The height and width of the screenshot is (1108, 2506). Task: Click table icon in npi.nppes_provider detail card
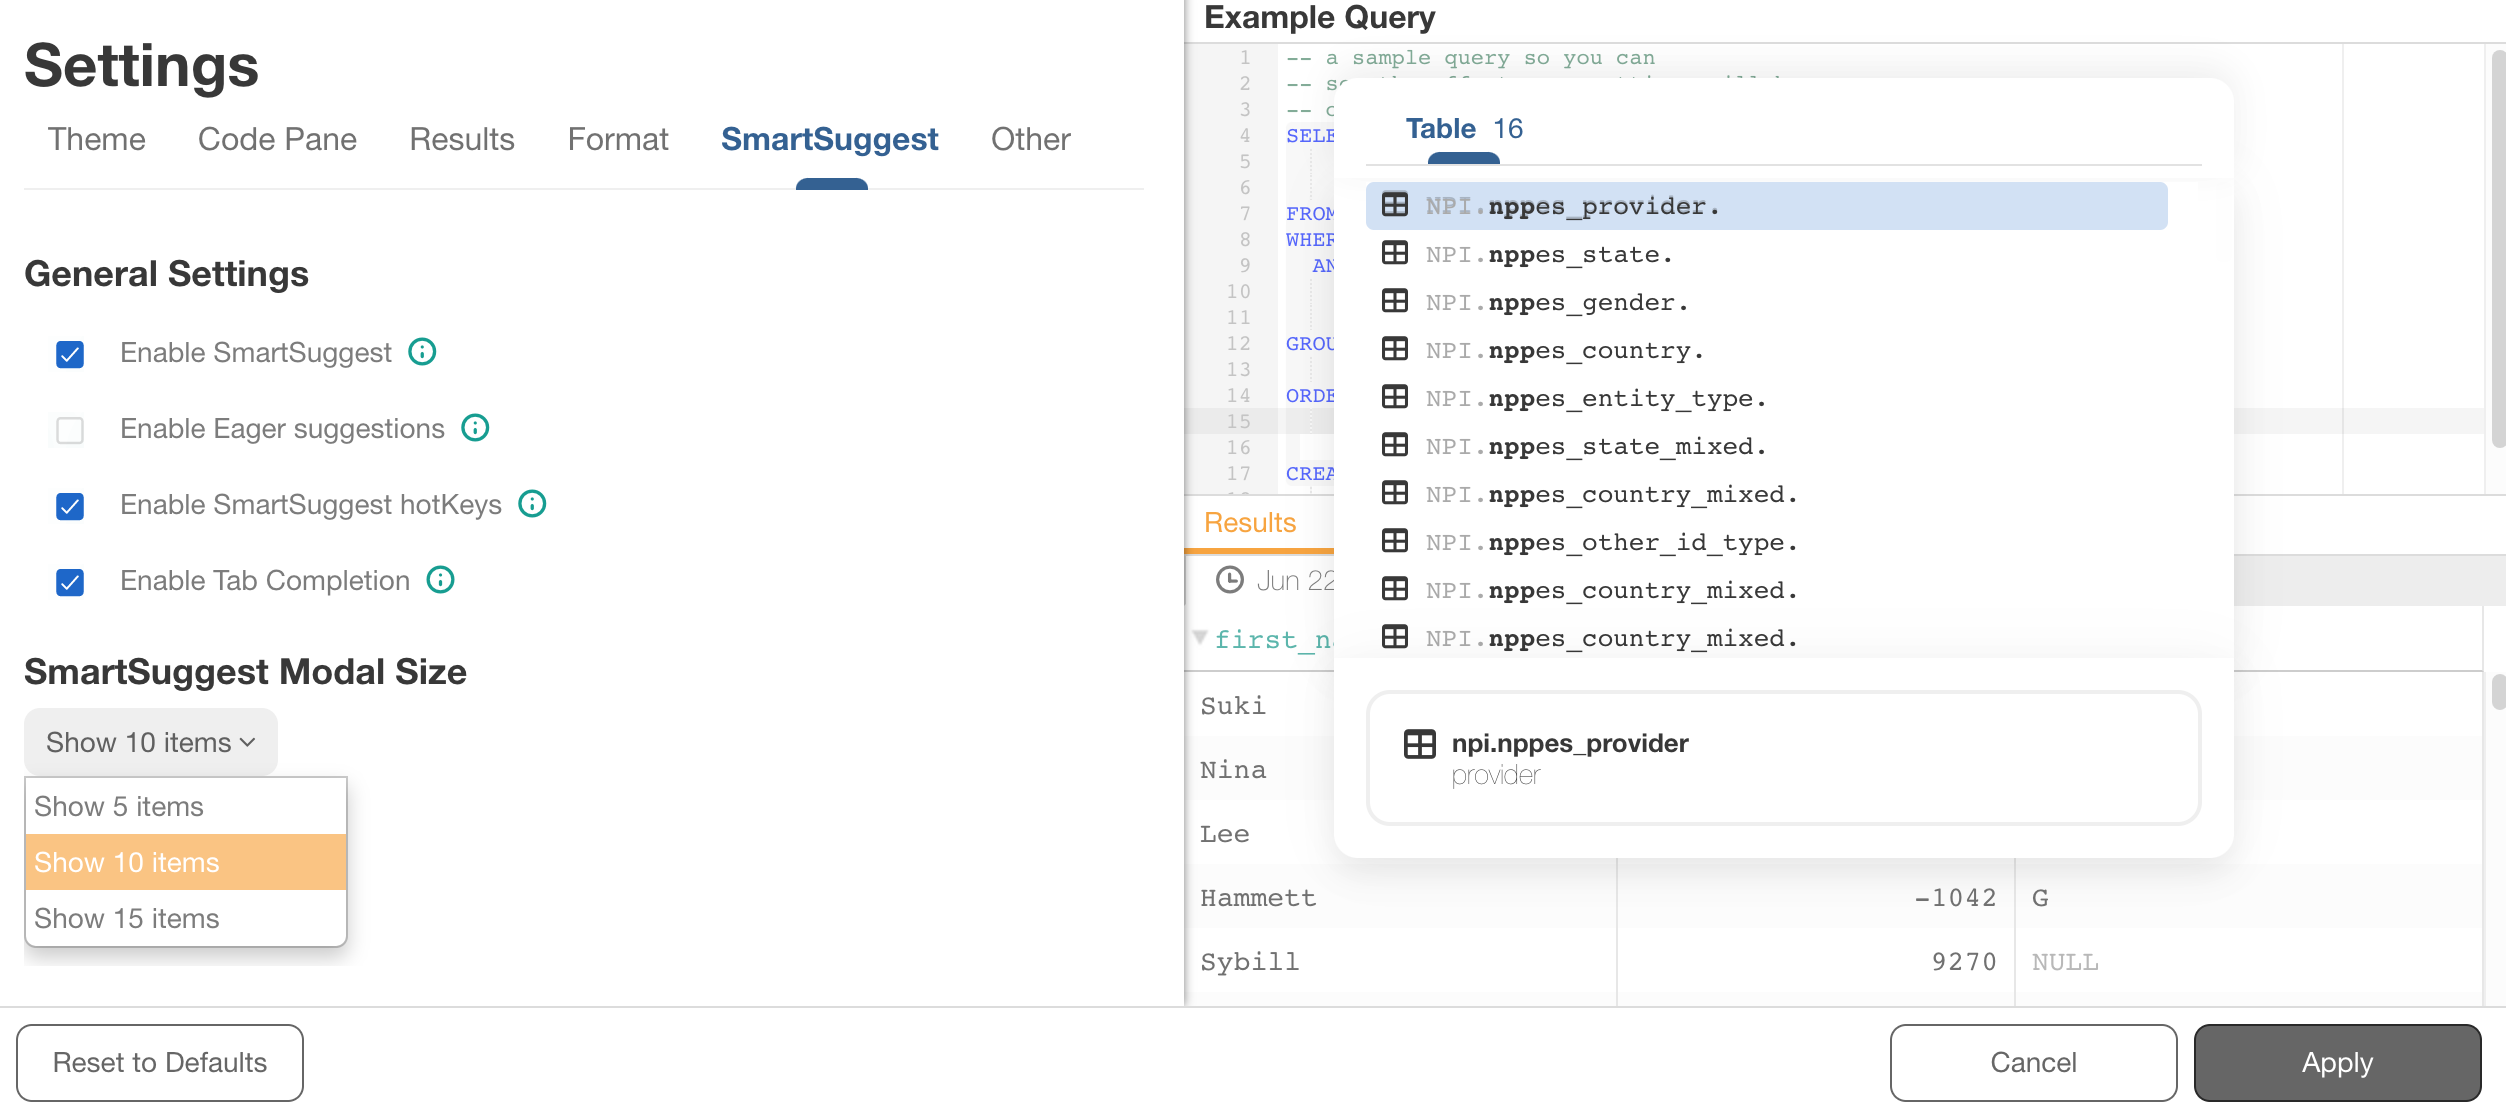coord(1419,744)
